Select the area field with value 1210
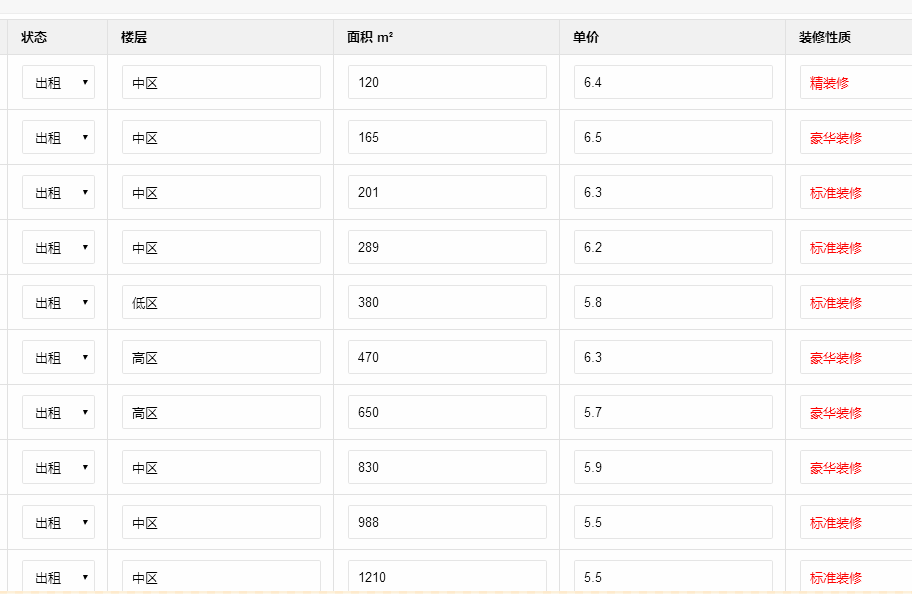The height and width of the screenshot is (594, 912). 447,577
